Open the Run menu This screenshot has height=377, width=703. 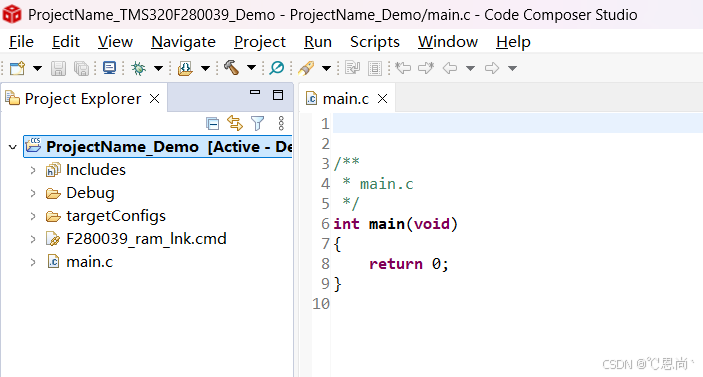coord(318,42)
